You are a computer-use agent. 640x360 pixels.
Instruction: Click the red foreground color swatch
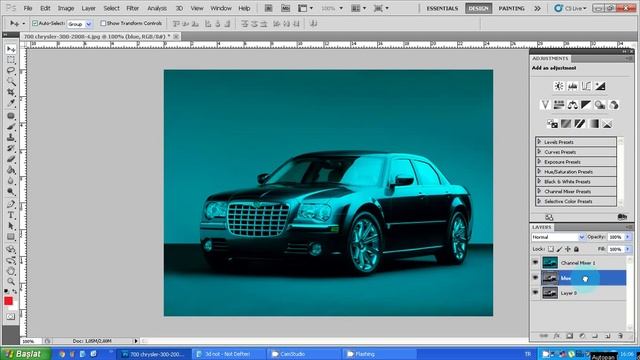[8, 301]
